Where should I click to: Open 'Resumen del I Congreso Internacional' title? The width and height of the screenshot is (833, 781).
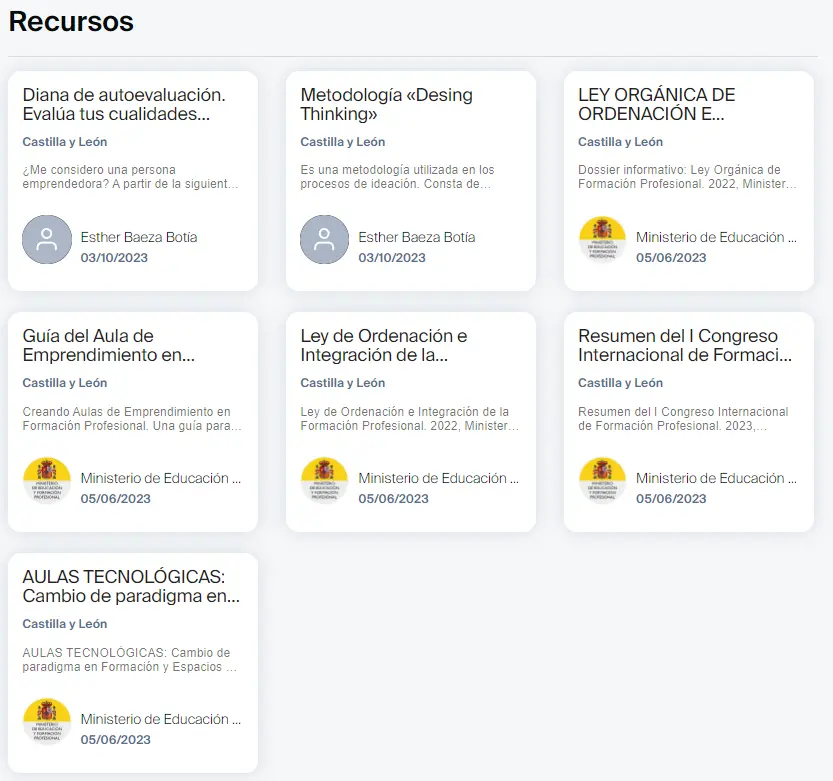tap(685, 345)
